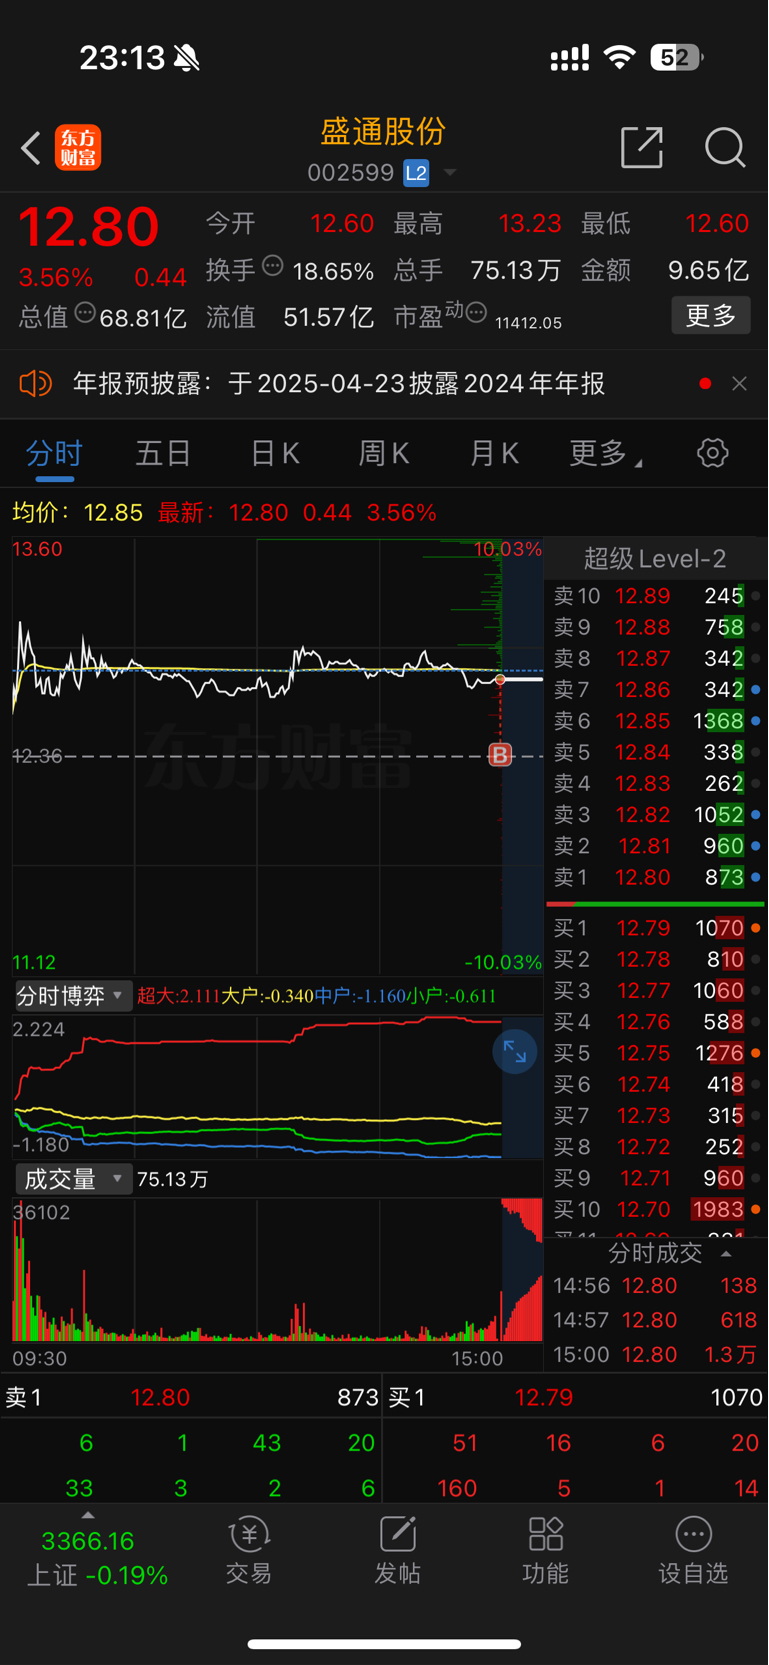The width and height of the screenshot is (769, 1665).
Task: Open 更多 stock details button
Action: pos(711,316)
